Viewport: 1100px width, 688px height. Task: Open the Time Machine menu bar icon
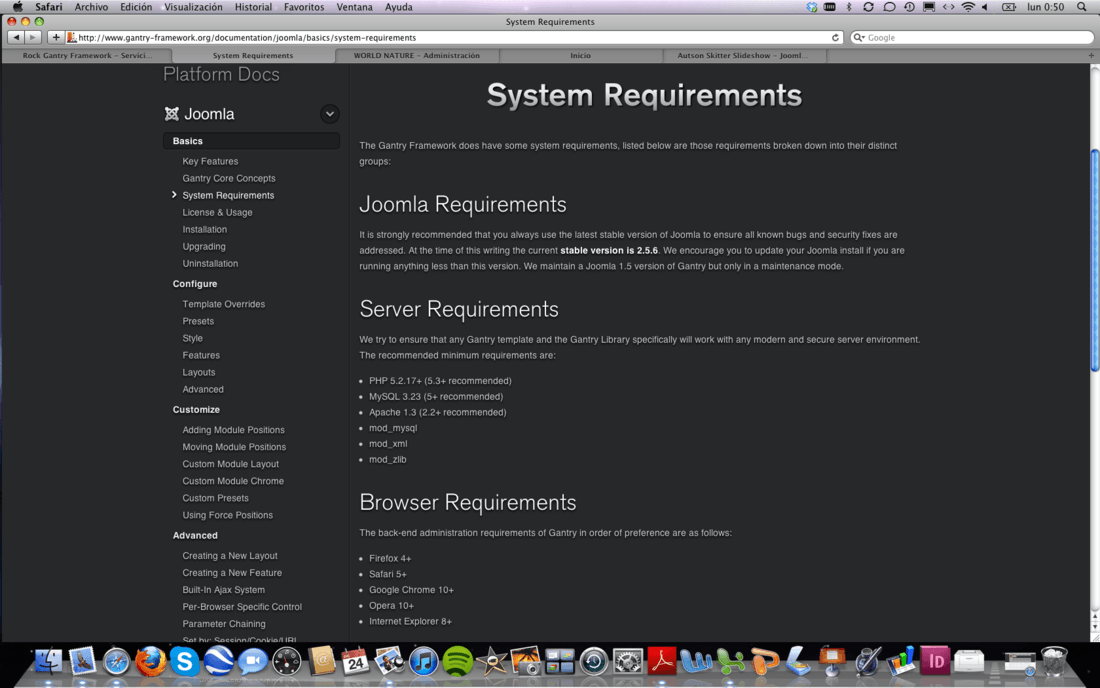pos(909,7)
